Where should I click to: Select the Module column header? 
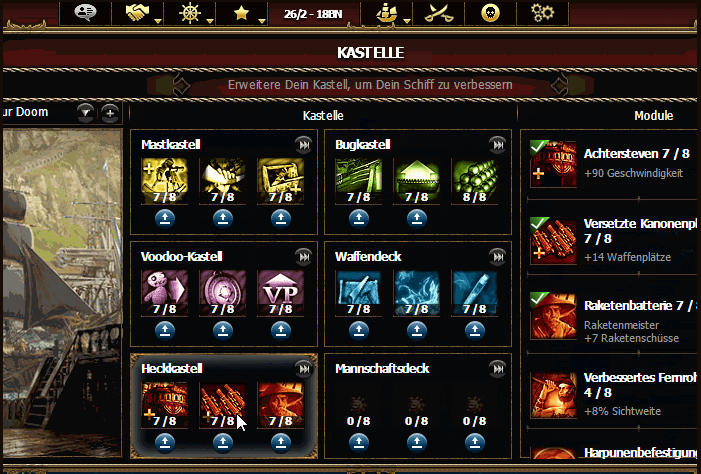click(654, 116)
